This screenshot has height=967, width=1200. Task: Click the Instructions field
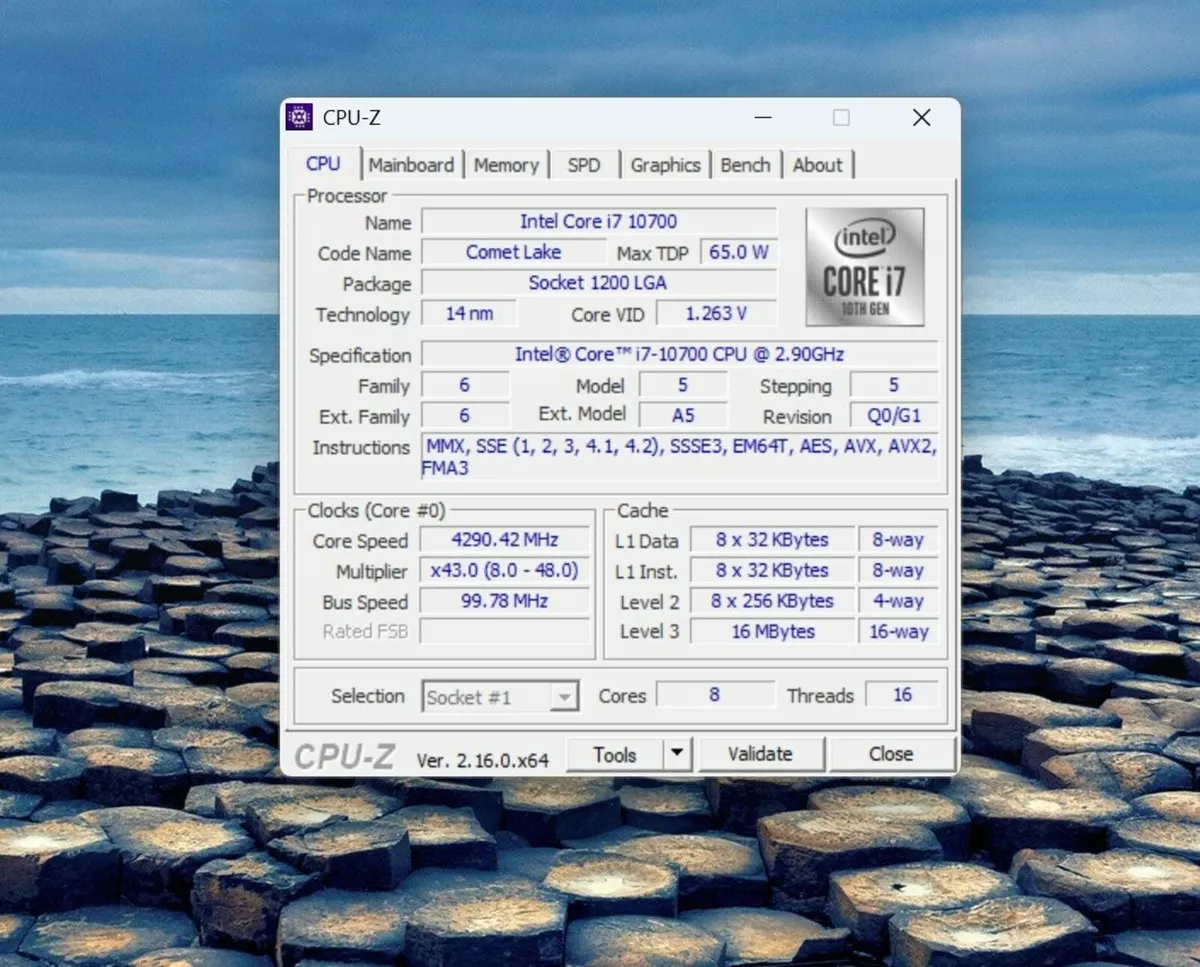click(x=680, y=456)
